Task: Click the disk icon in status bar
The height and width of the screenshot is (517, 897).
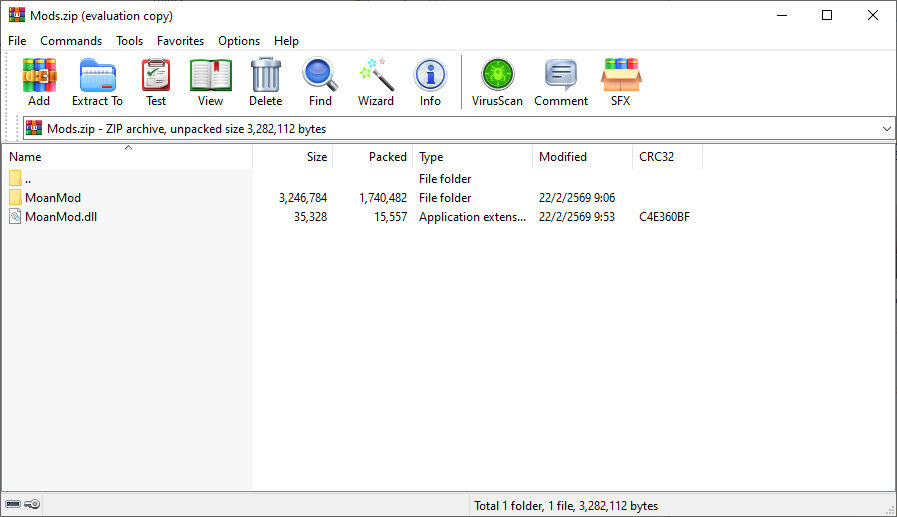Action: [13, 504]
